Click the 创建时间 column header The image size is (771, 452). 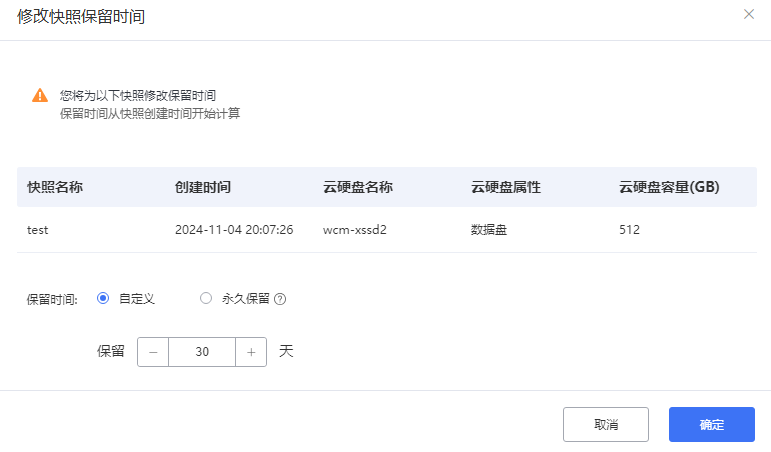(203, 187)
